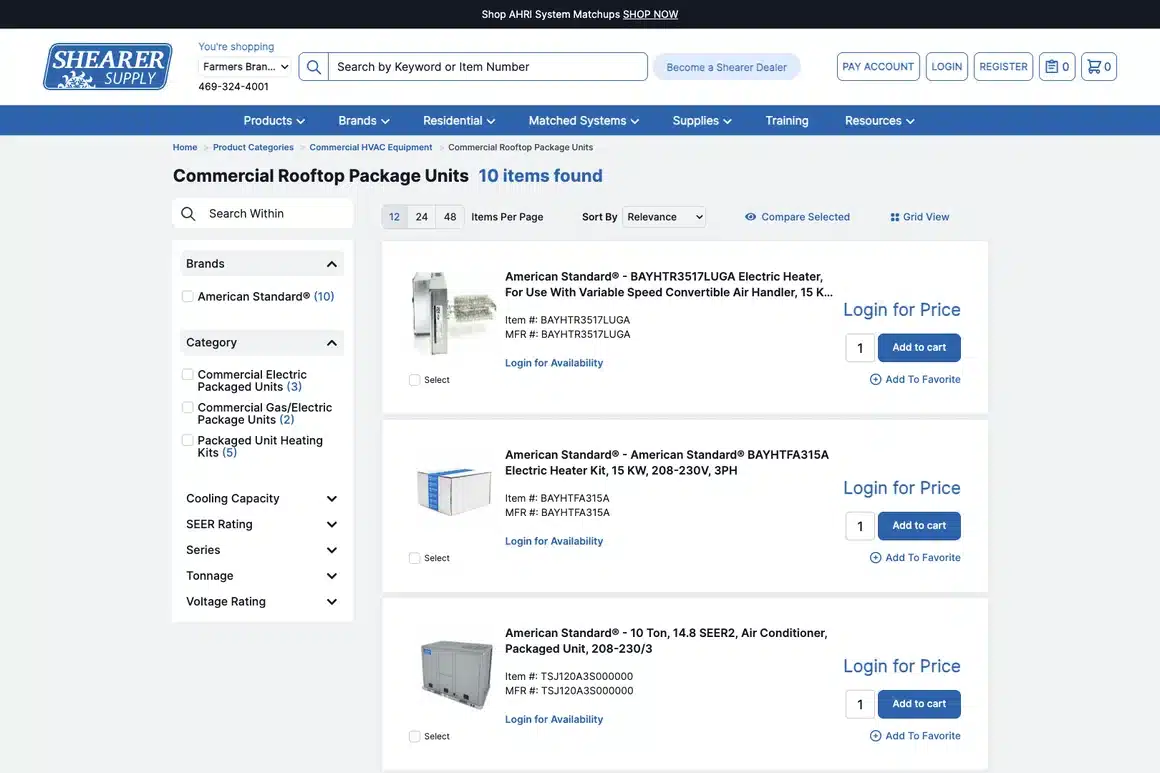Open Product Categories breadcrumb
The width and height of the screenshot is (1160, 773).
tap(253, 147)
